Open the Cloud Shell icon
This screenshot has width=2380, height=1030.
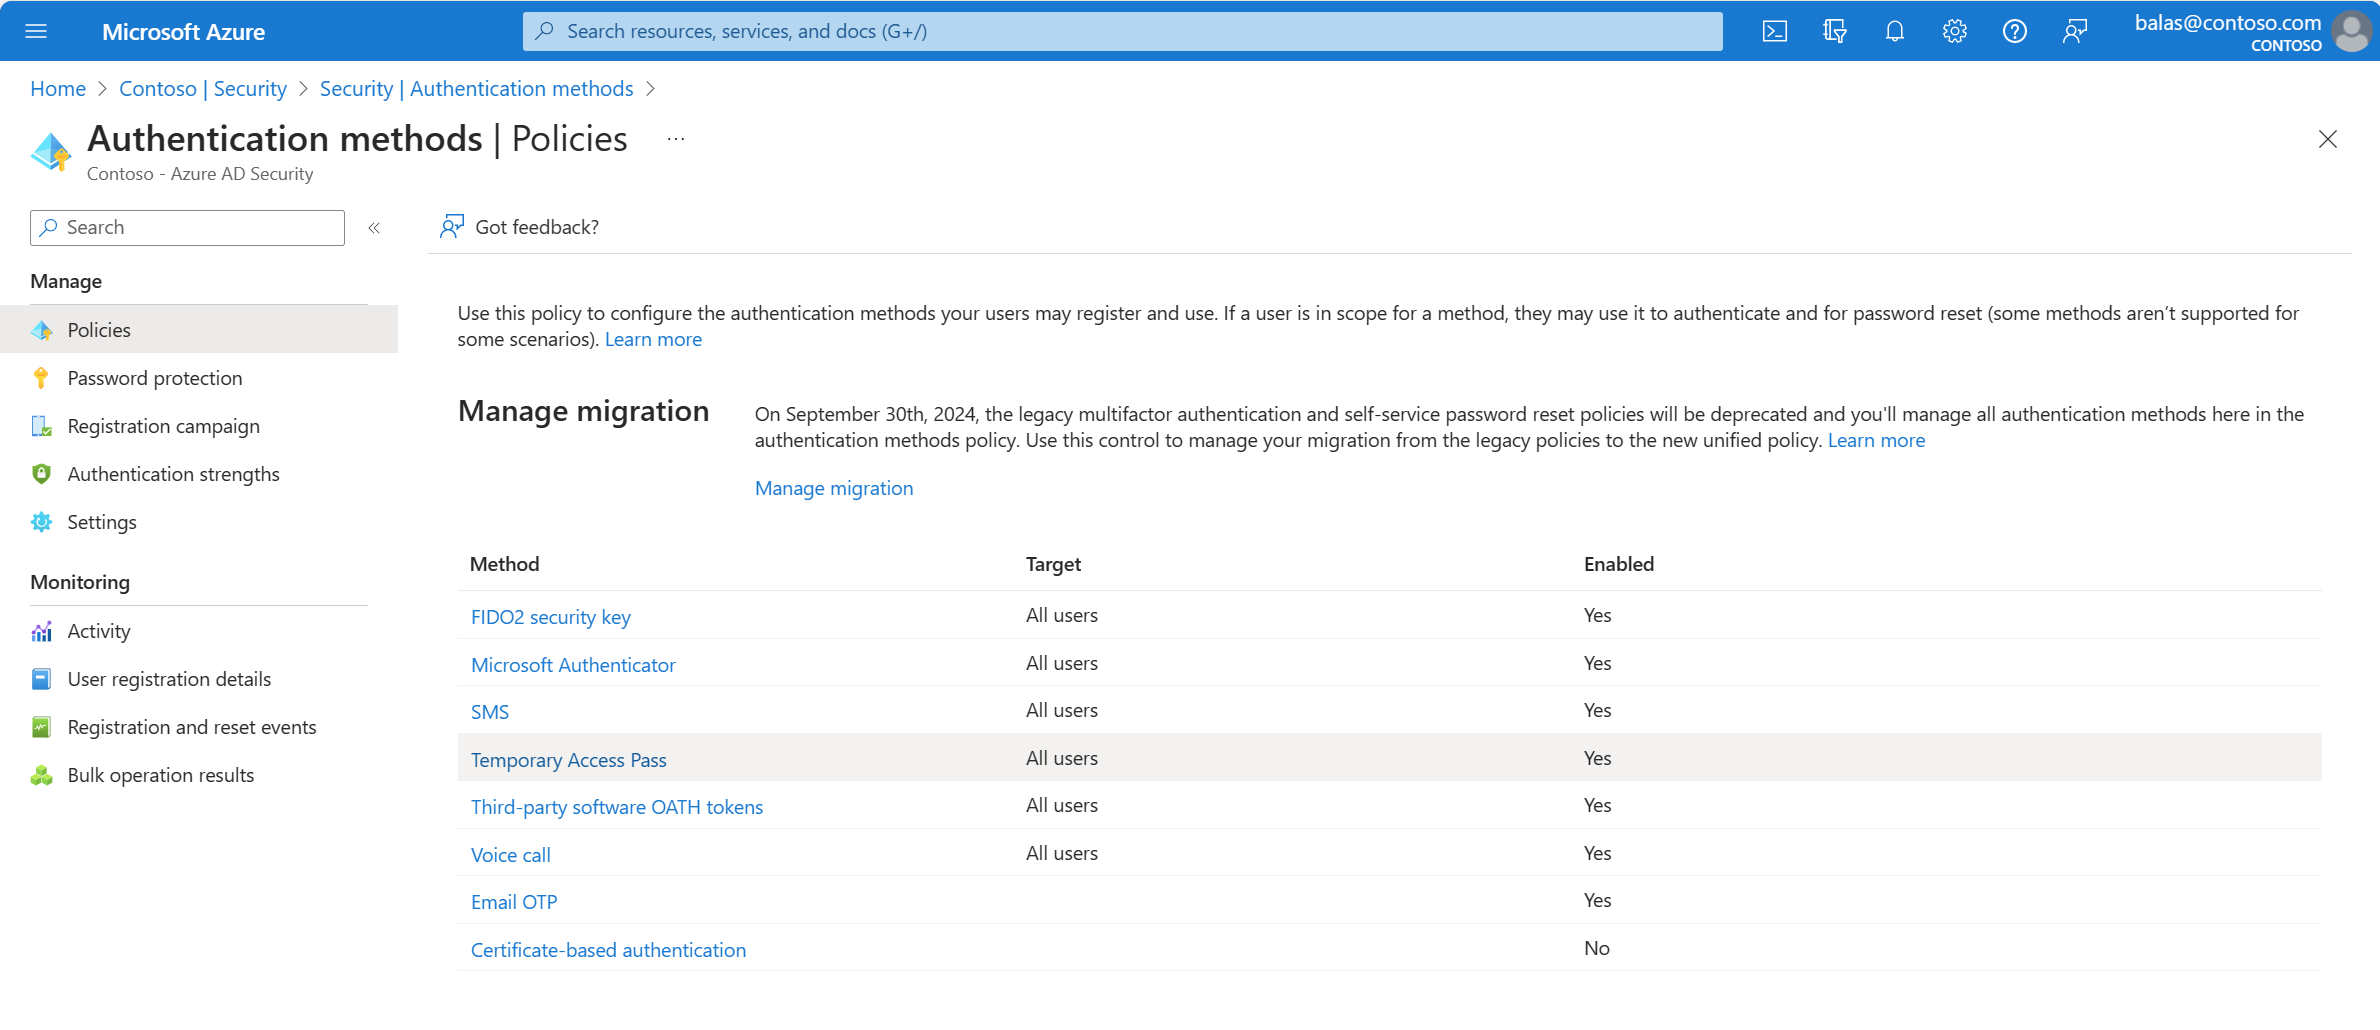click(1774, 31)
